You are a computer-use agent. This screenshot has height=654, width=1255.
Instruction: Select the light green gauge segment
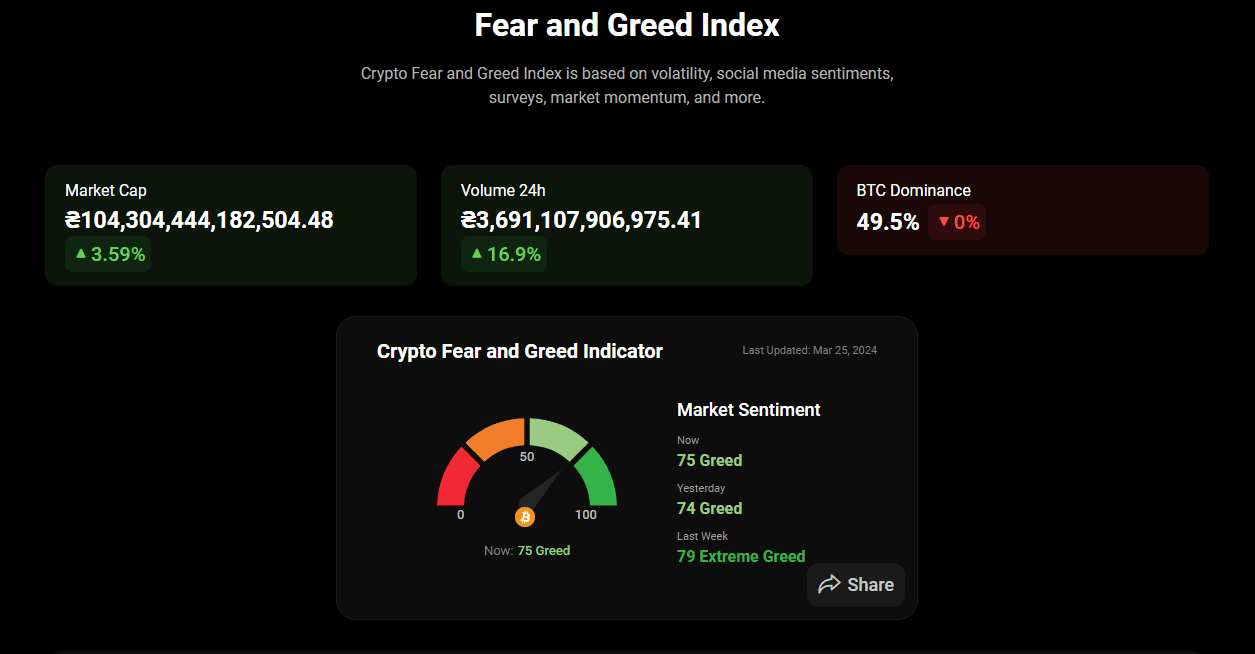(x=557, y=437)
